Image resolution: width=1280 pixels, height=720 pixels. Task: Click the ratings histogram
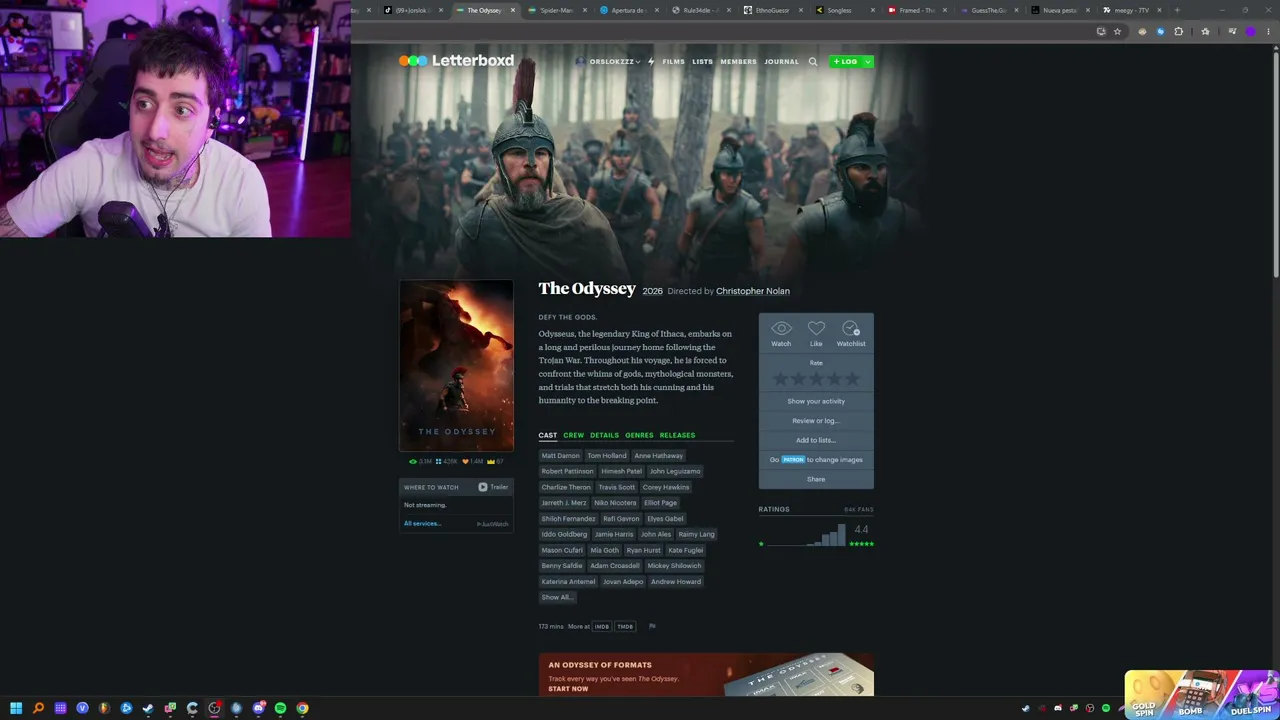[x=804, y=536]
